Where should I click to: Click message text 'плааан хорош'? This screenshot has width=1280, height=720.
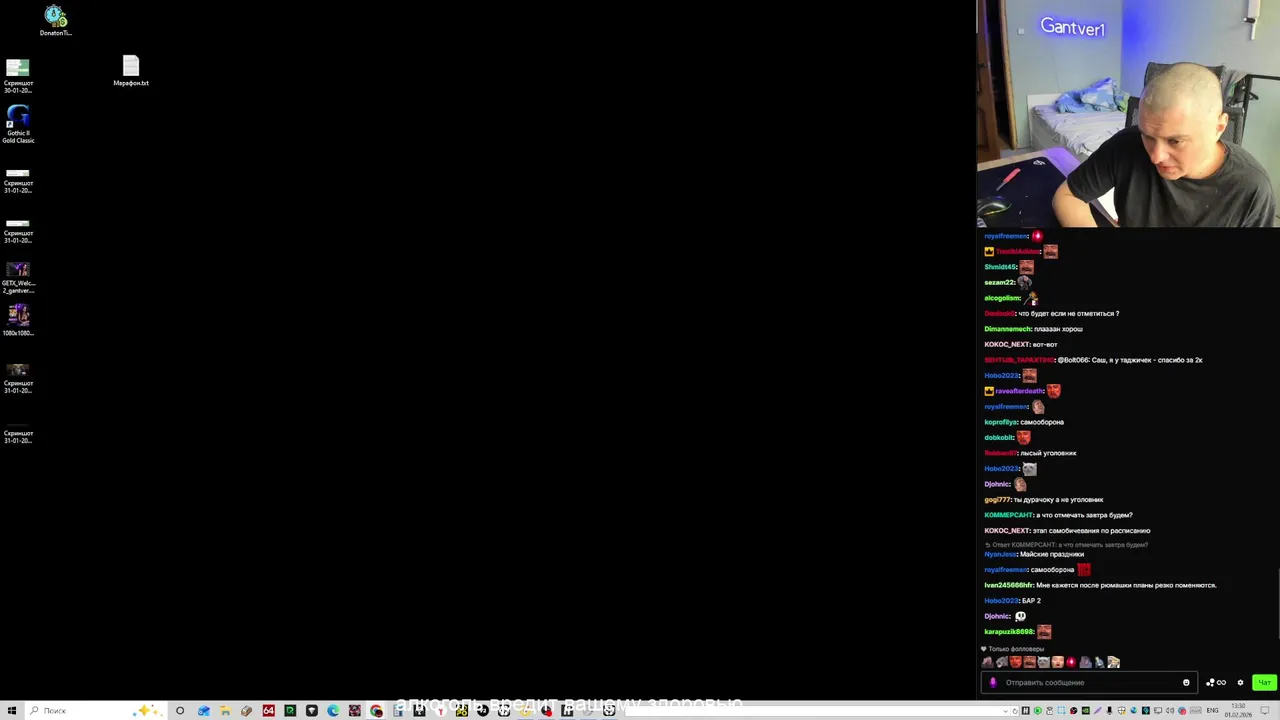[x=1058, y=329]
